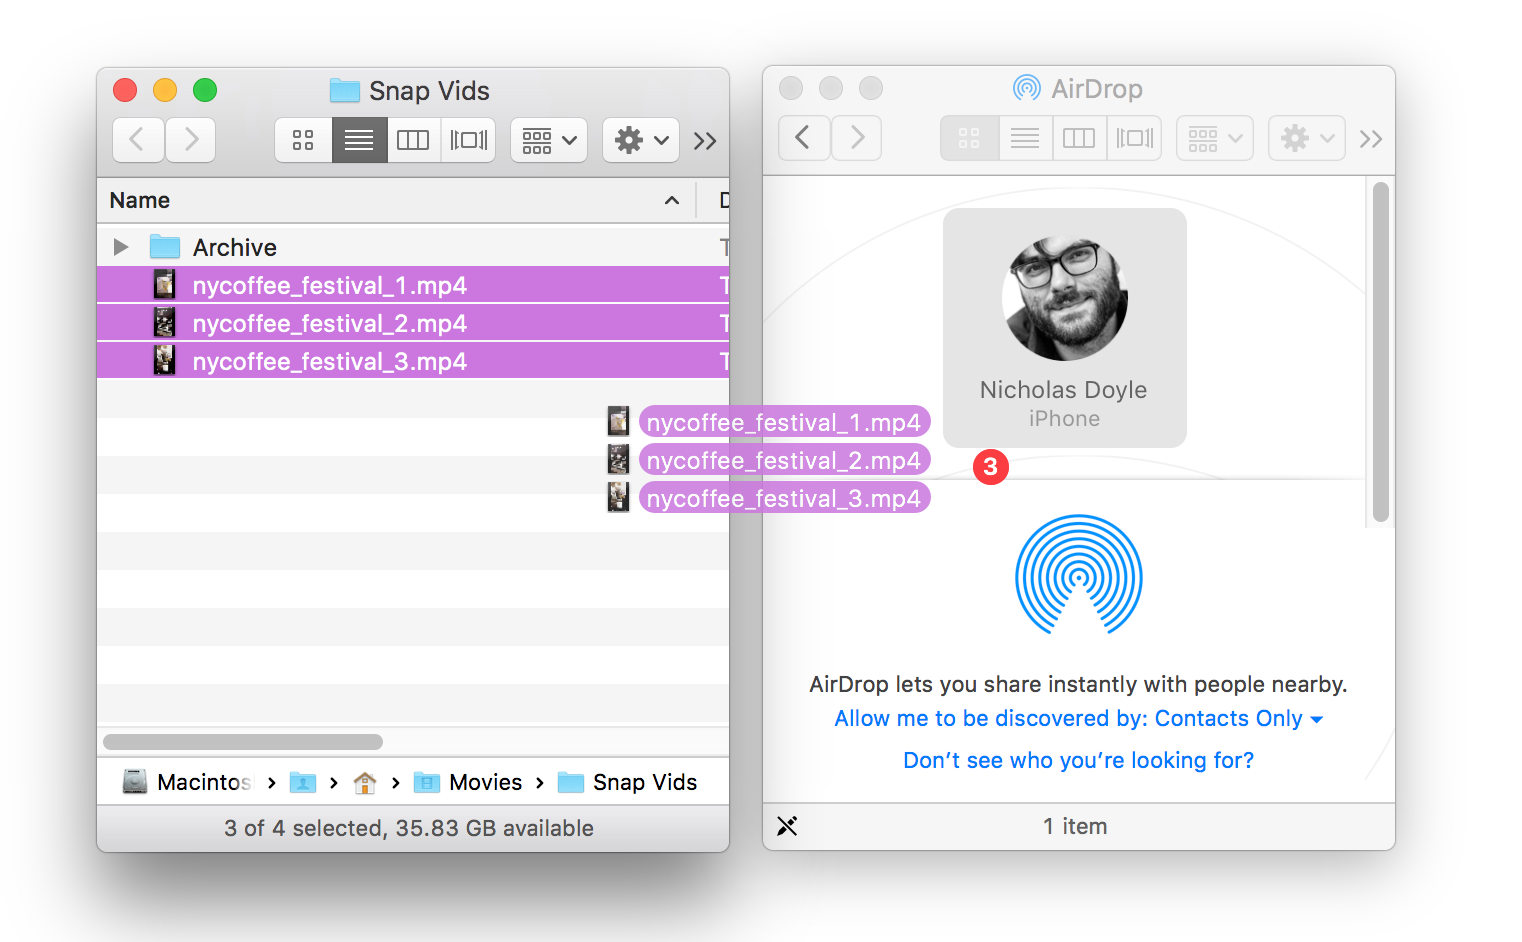Click vertical scrollbar in AirDrop window
This screenshot has height=942, width=1522.
pos(1381,352)
